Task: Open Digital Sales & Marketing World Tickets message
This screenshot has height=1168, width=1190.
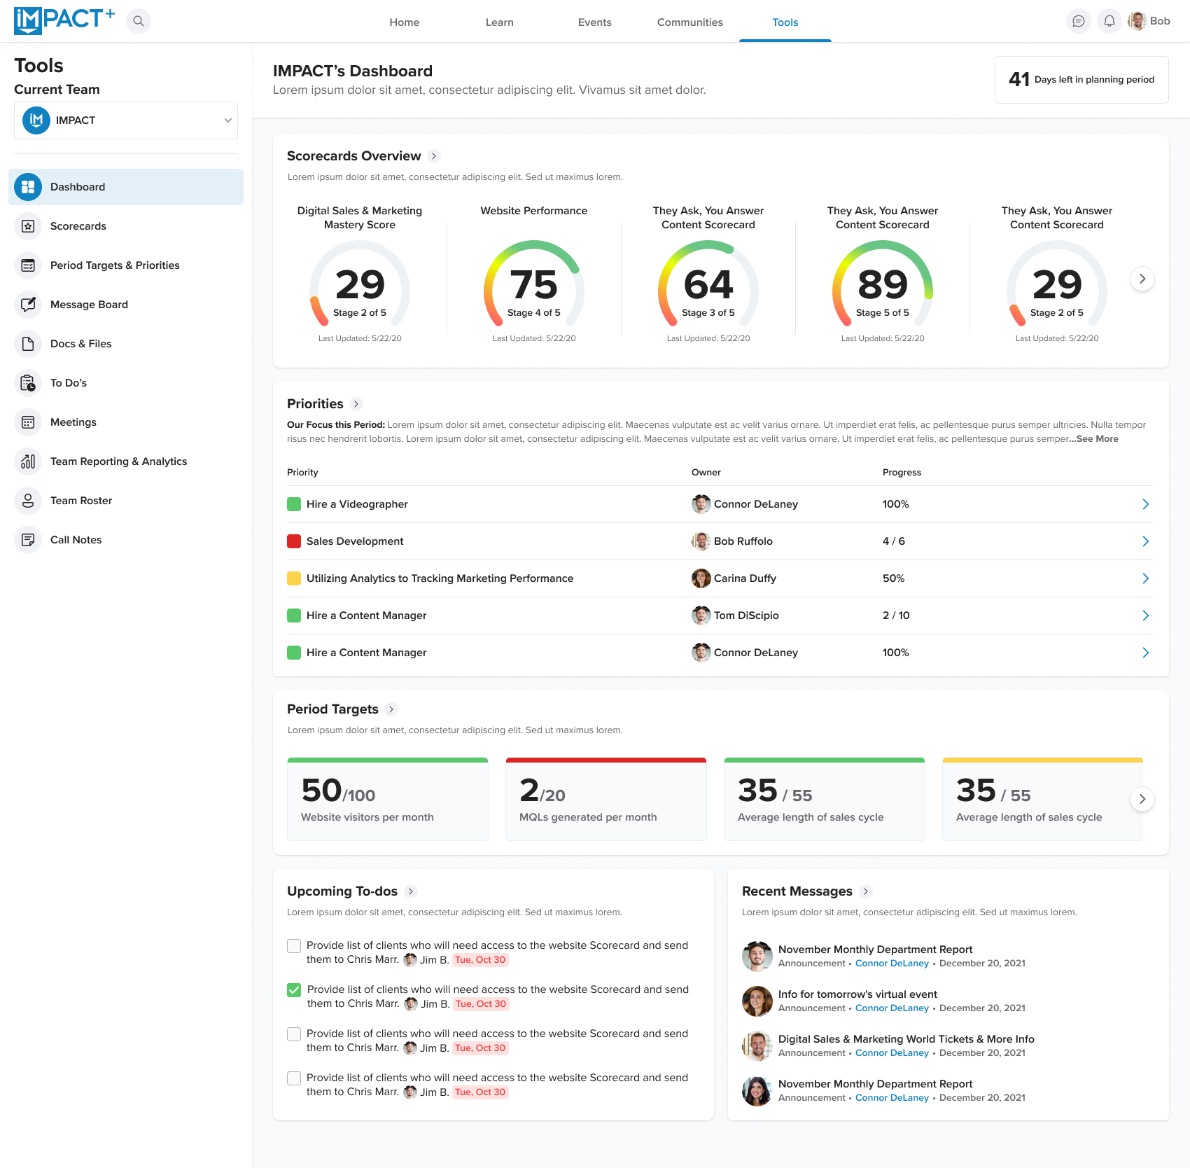Action: coord(906,1039)
